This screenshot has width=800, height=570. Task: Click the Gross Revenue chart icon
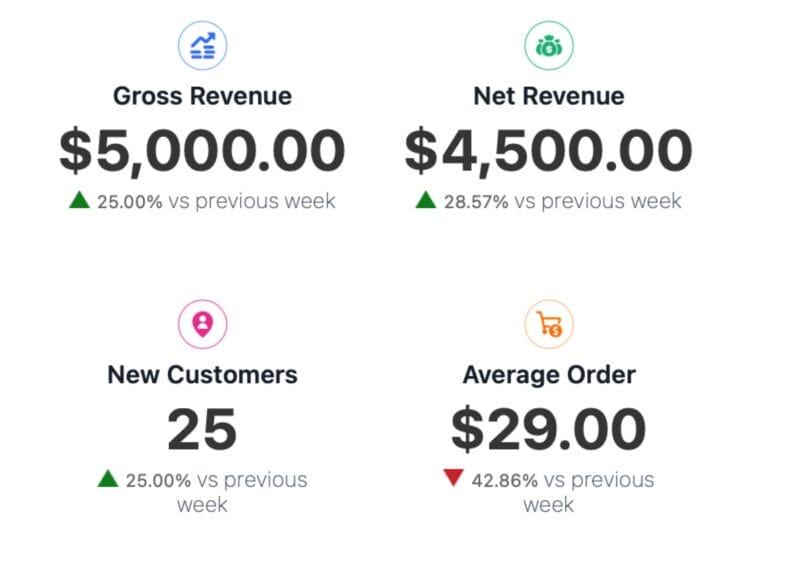(x=203, y=45)
